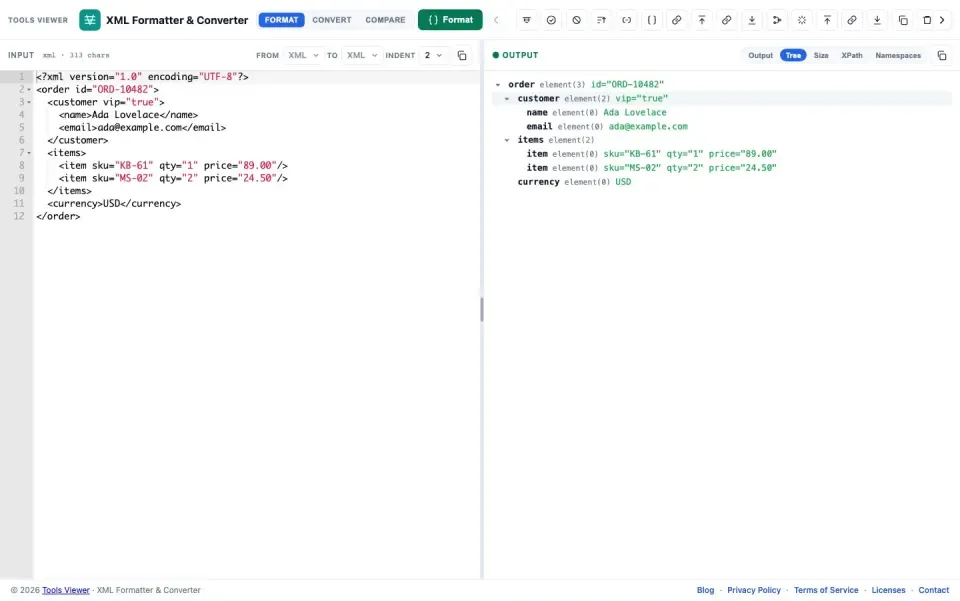Click the download icon left of the merge icon
This screenshot has height=601, width=960.
pos(752,20)
